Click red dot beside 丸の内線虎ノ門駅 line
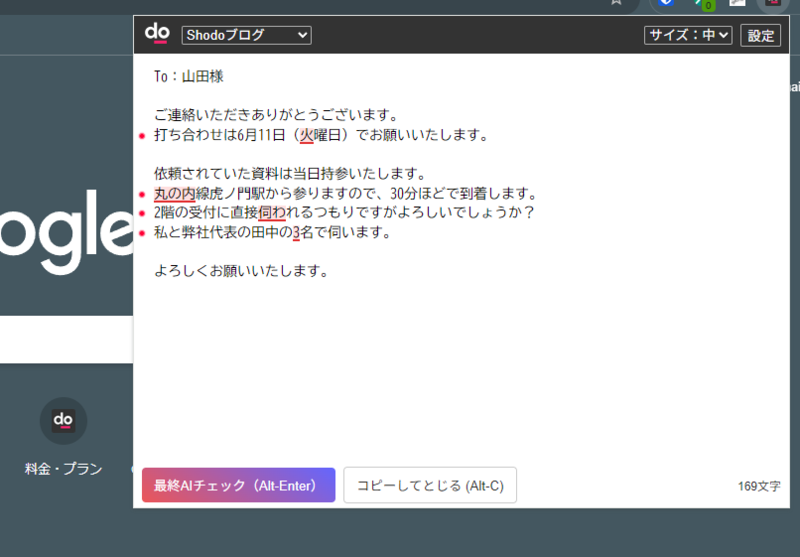Screen dimensions: 800x557 pyautogui.click(x=142, y=194)
